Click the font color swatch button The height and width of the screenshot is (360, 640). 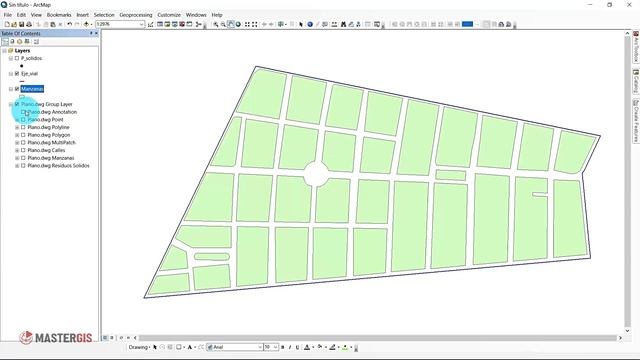point(307,347)
